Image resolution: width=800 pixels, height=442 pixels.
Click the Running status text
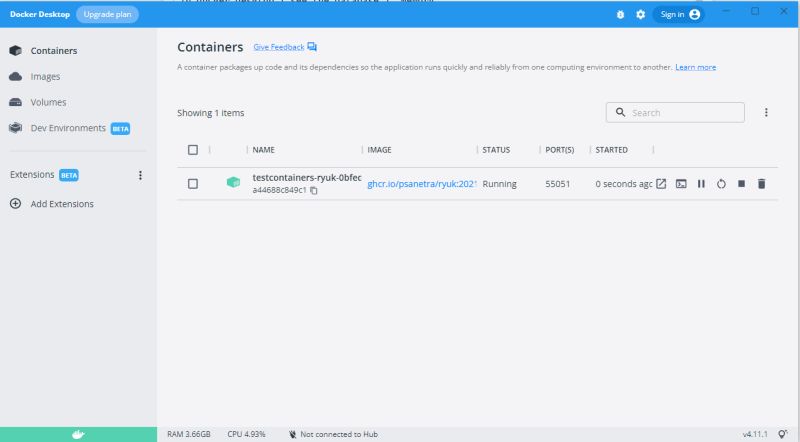click(499, 184)
